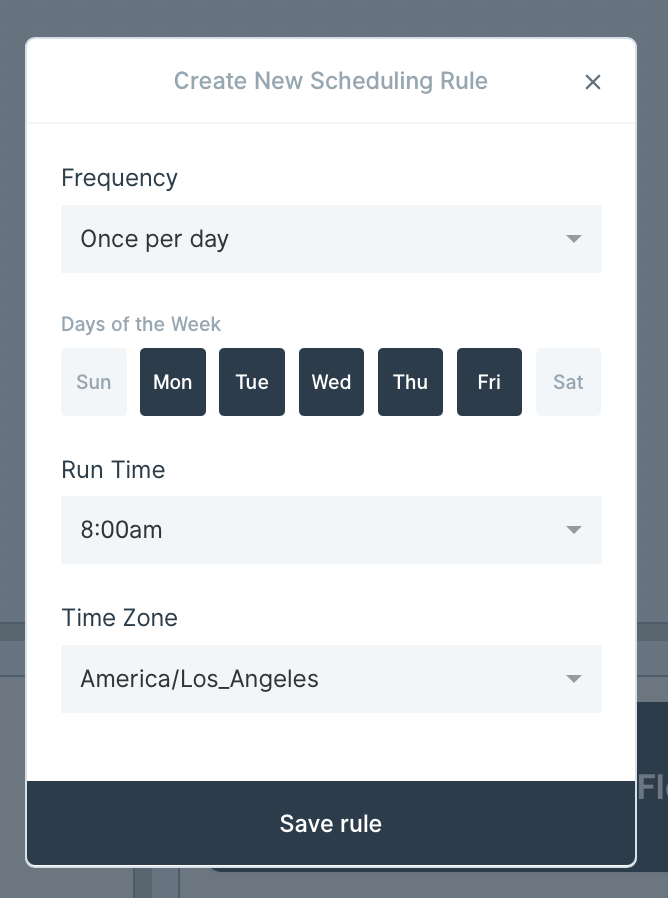Viewport: 668px width, 898px height.
Task: Close the Create New Scheduling Rule dialog
Action: point(593,82)
